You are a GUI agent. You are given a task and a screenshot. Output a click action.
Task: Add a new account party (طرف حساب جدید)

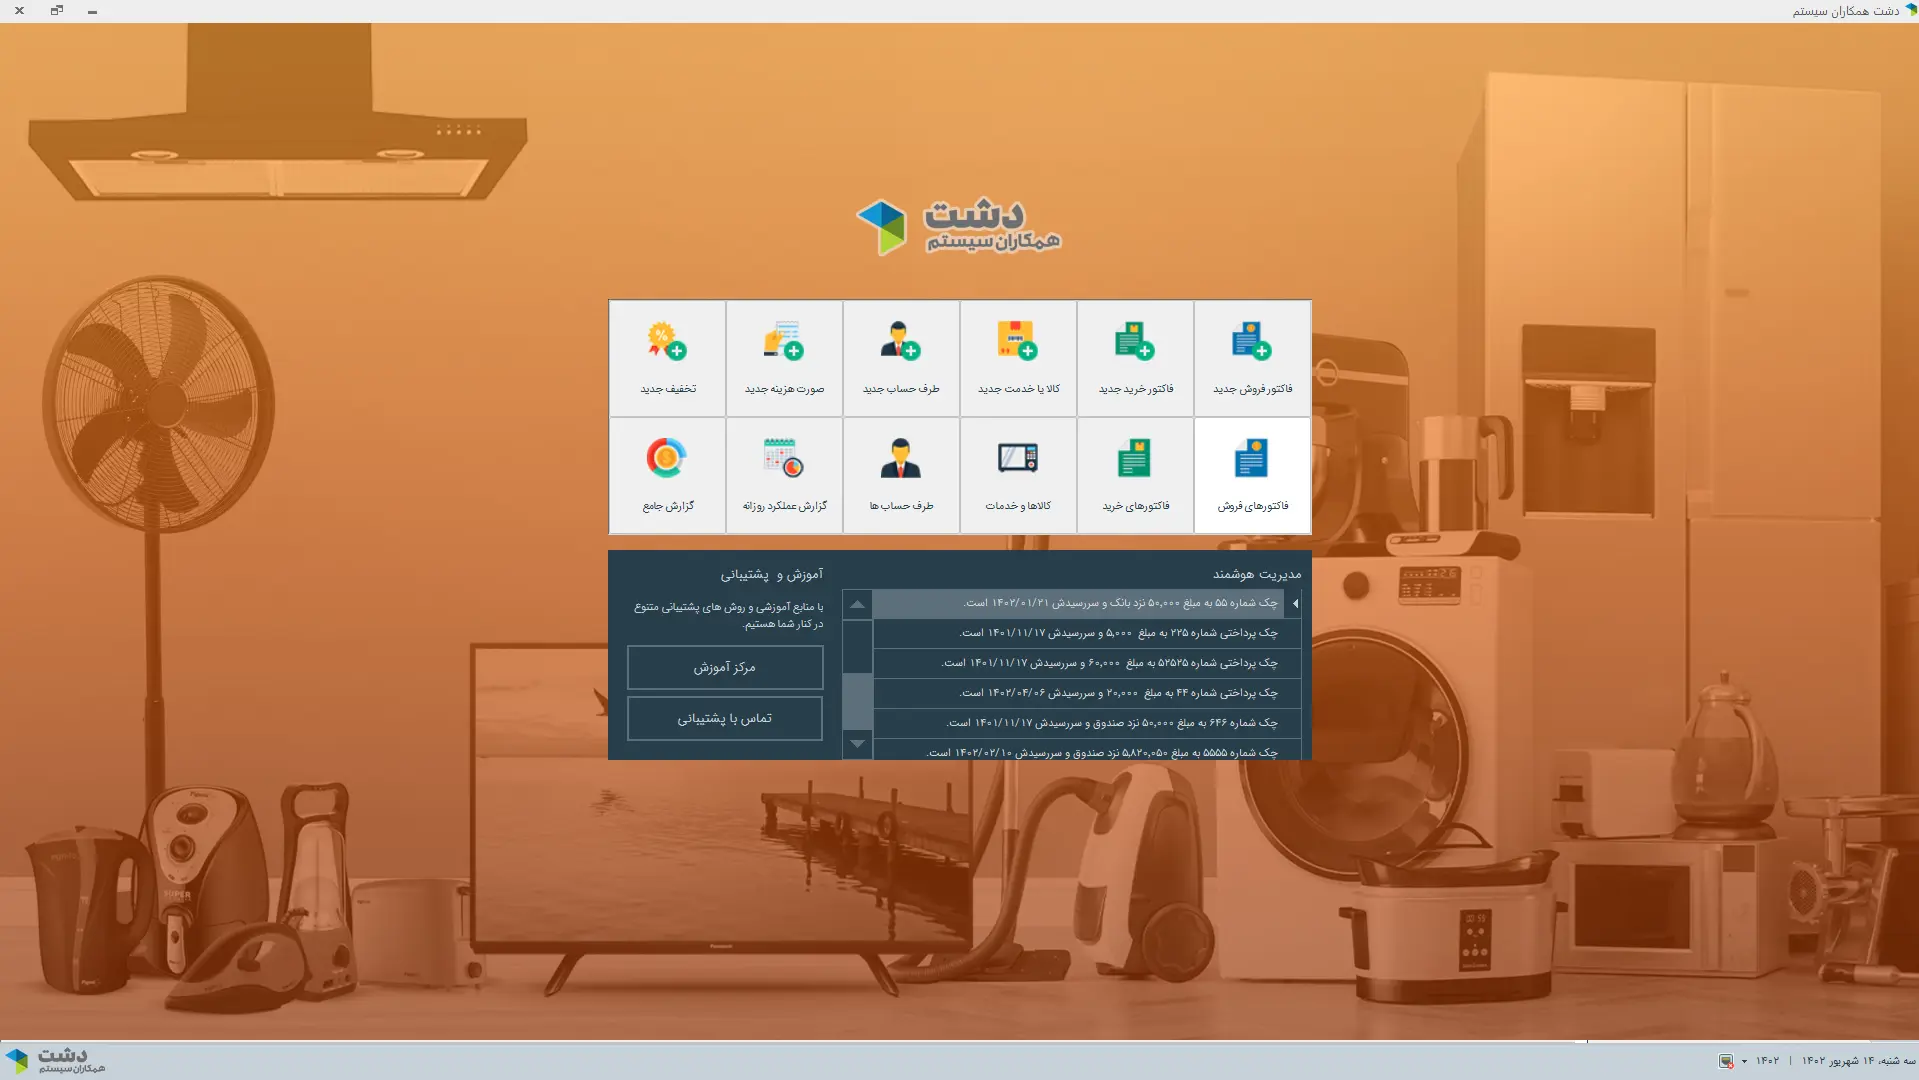point(901,358)
